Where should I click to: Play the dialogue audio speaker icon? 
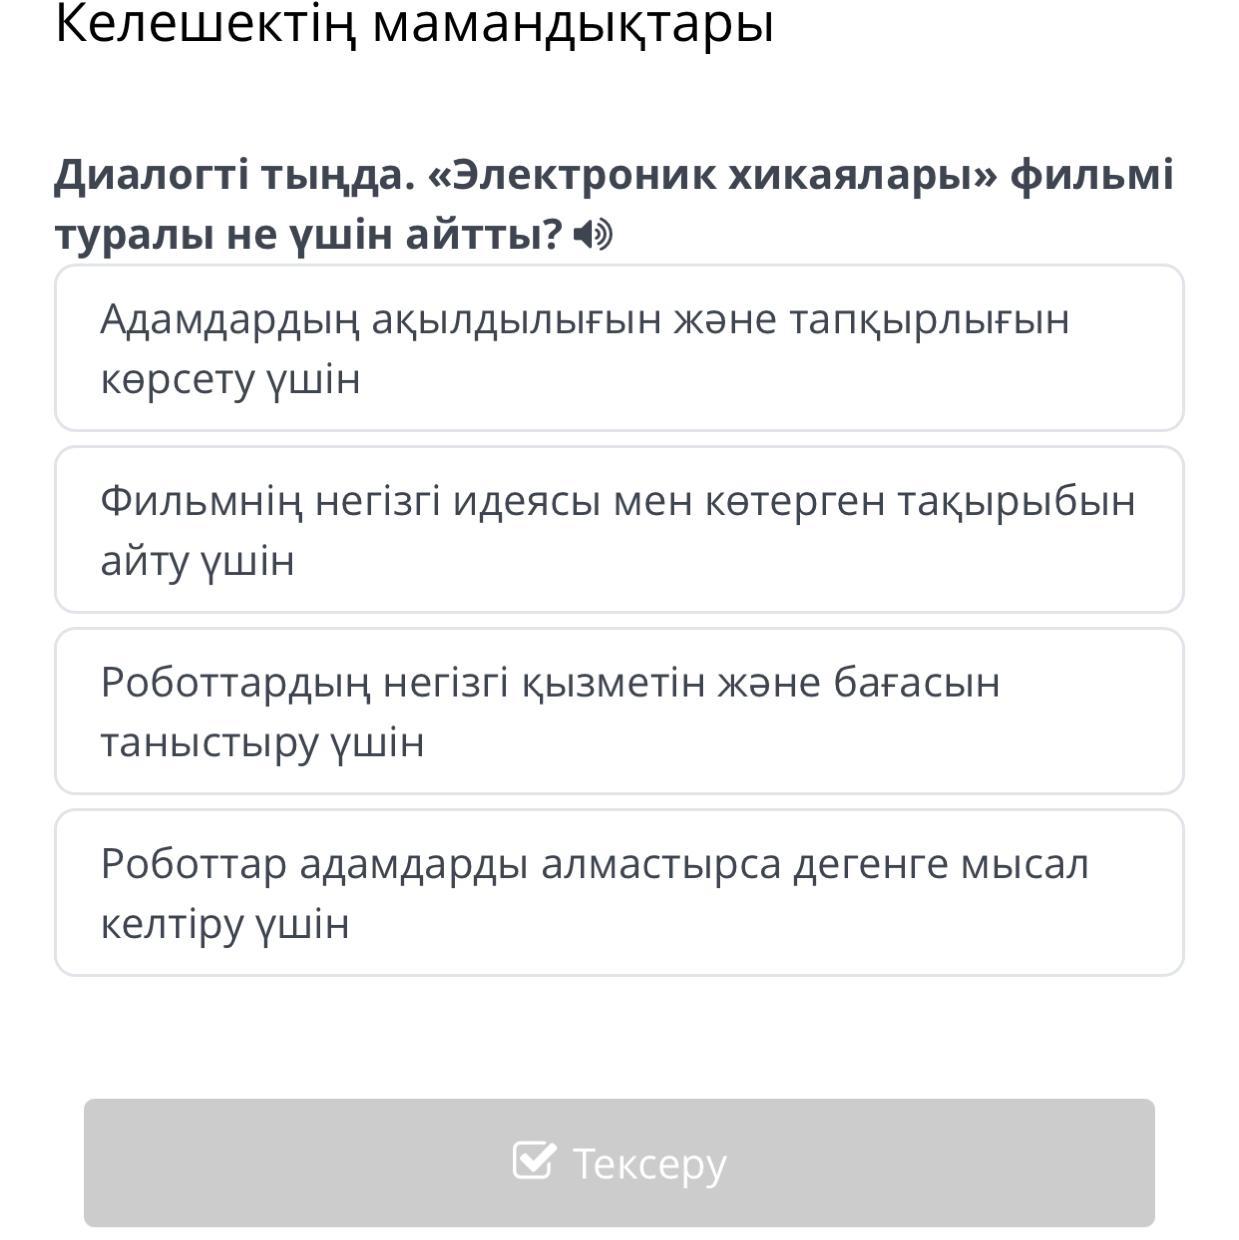tap(593, 236)
